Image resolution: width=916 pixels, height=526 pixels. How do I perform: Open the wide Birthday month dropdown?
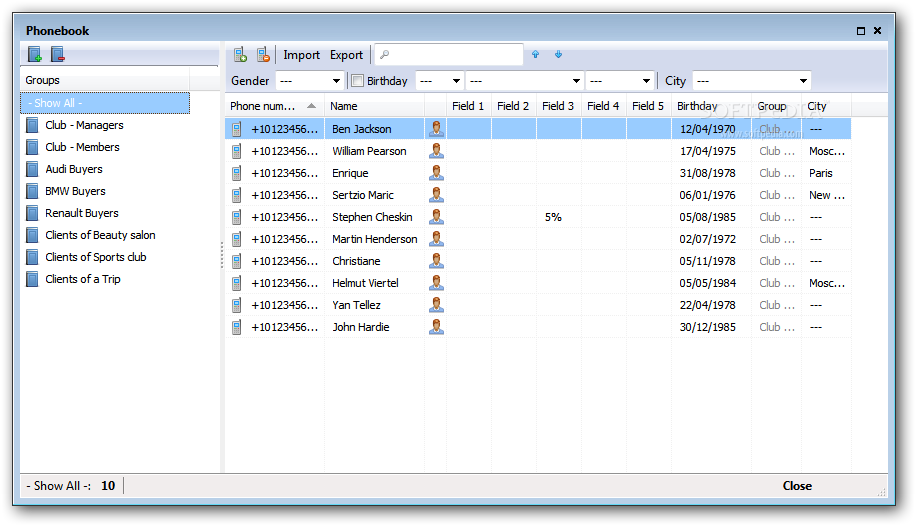(x=525, y=81)
